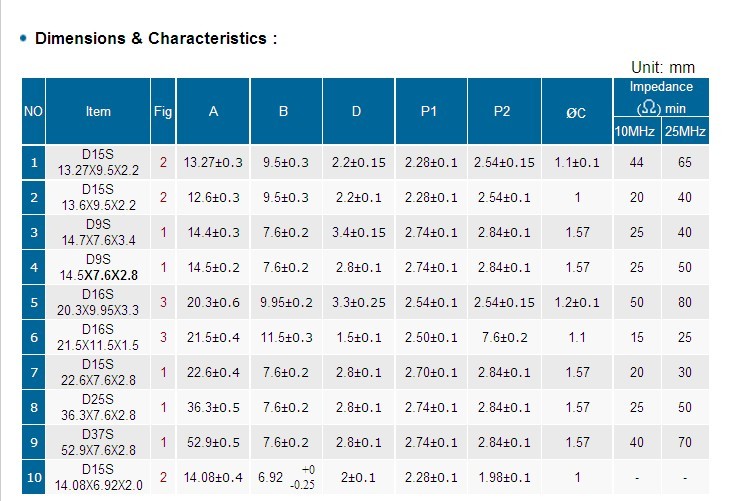The height and width of the screenshot is (501, 730).
Task: Select the 'NO' column header
Action: [34, 111]
